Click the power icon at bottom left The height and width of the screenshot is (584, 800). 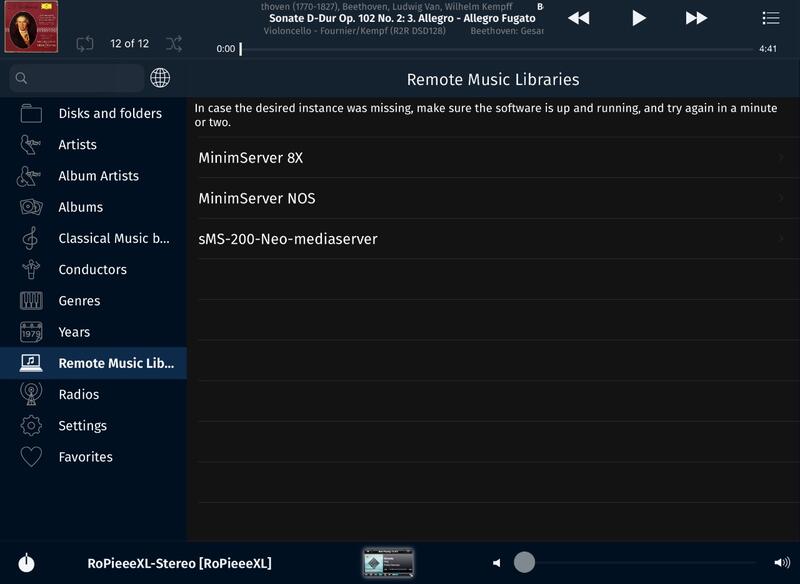[26, 563]
